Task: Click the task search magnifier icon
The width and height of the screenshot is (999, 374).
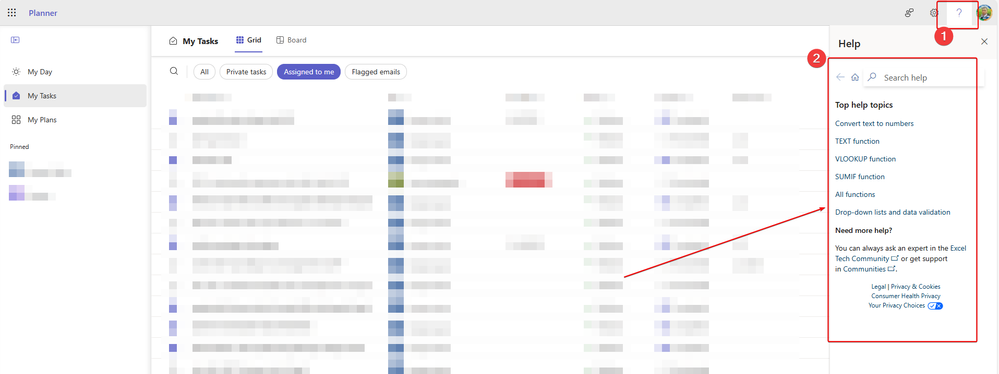Action: tap(174, 71)
